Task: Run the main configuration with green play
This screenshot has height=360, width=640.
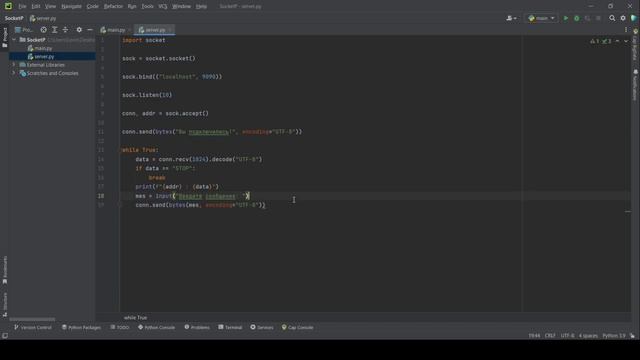Action: 566,18
